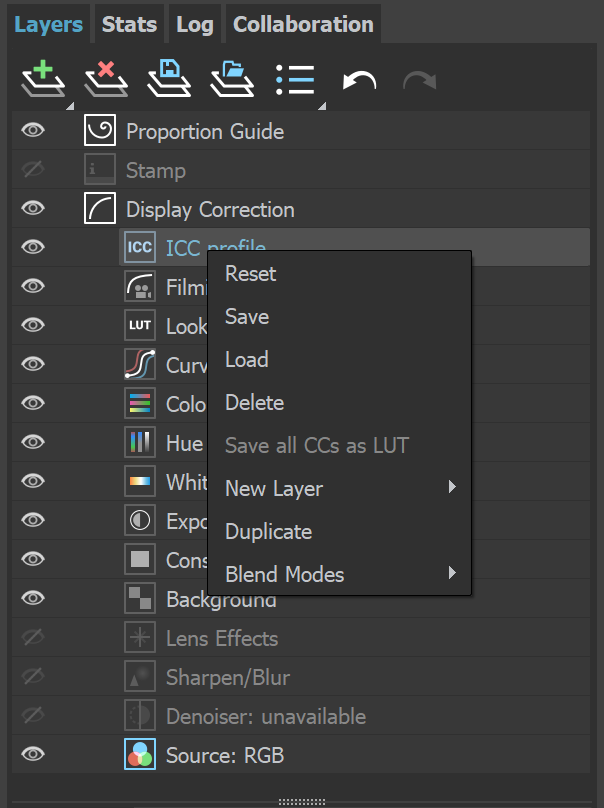Click the Save layers toolbar icon
Screen dimensions: 604x808
(x=169, y=79)
